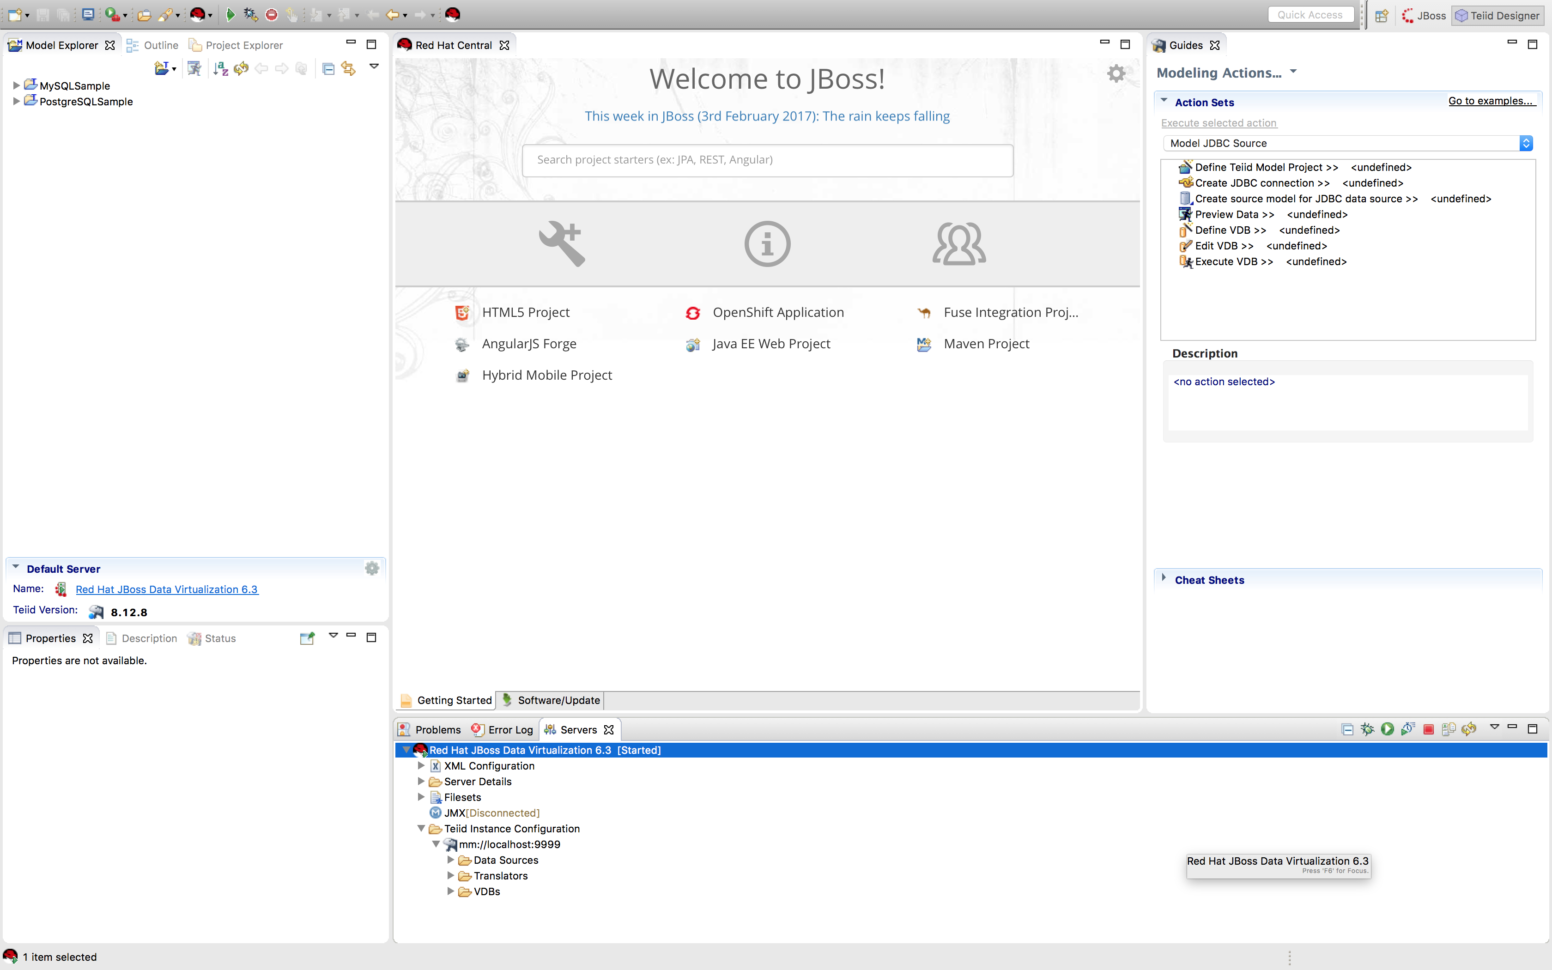This screenshot has height=970, width=1552.
Task: Start the server with green play icon in Servers view
Action: pyautogui.click(x=1387, y=729)
